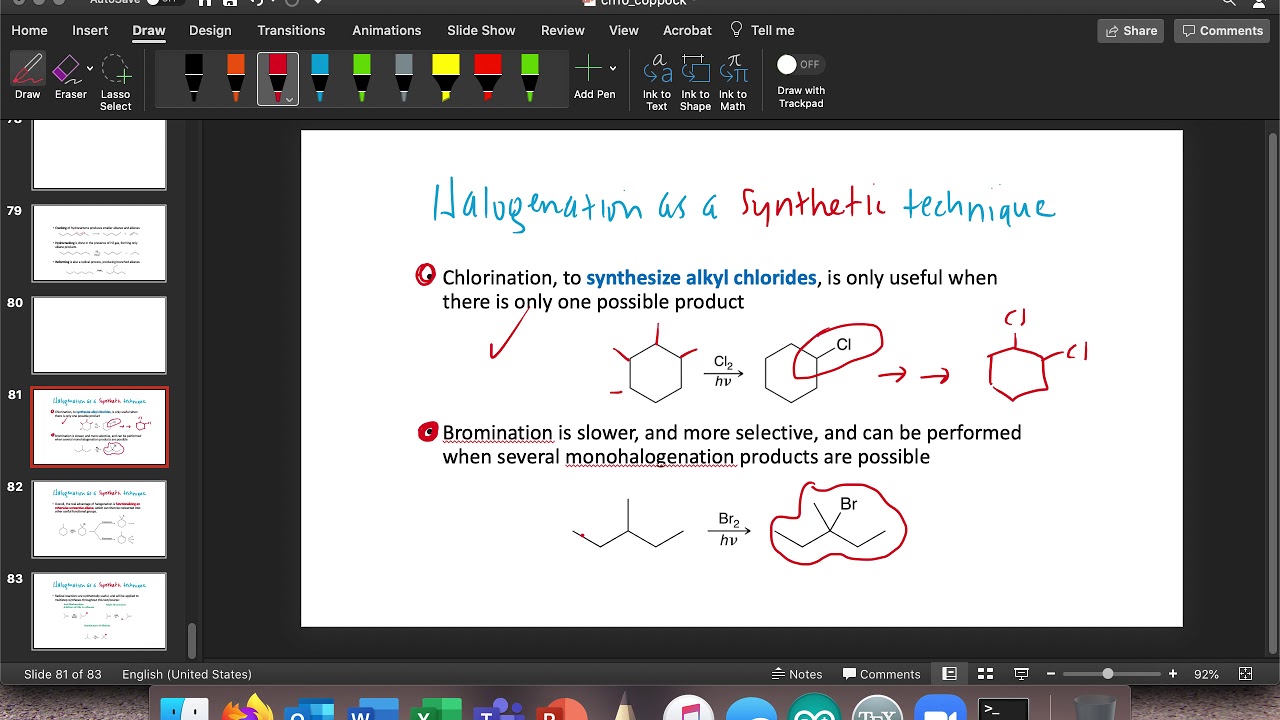This screenshot has width=1280, height=720.
Task: Click the Share button
Action: 1131,31
